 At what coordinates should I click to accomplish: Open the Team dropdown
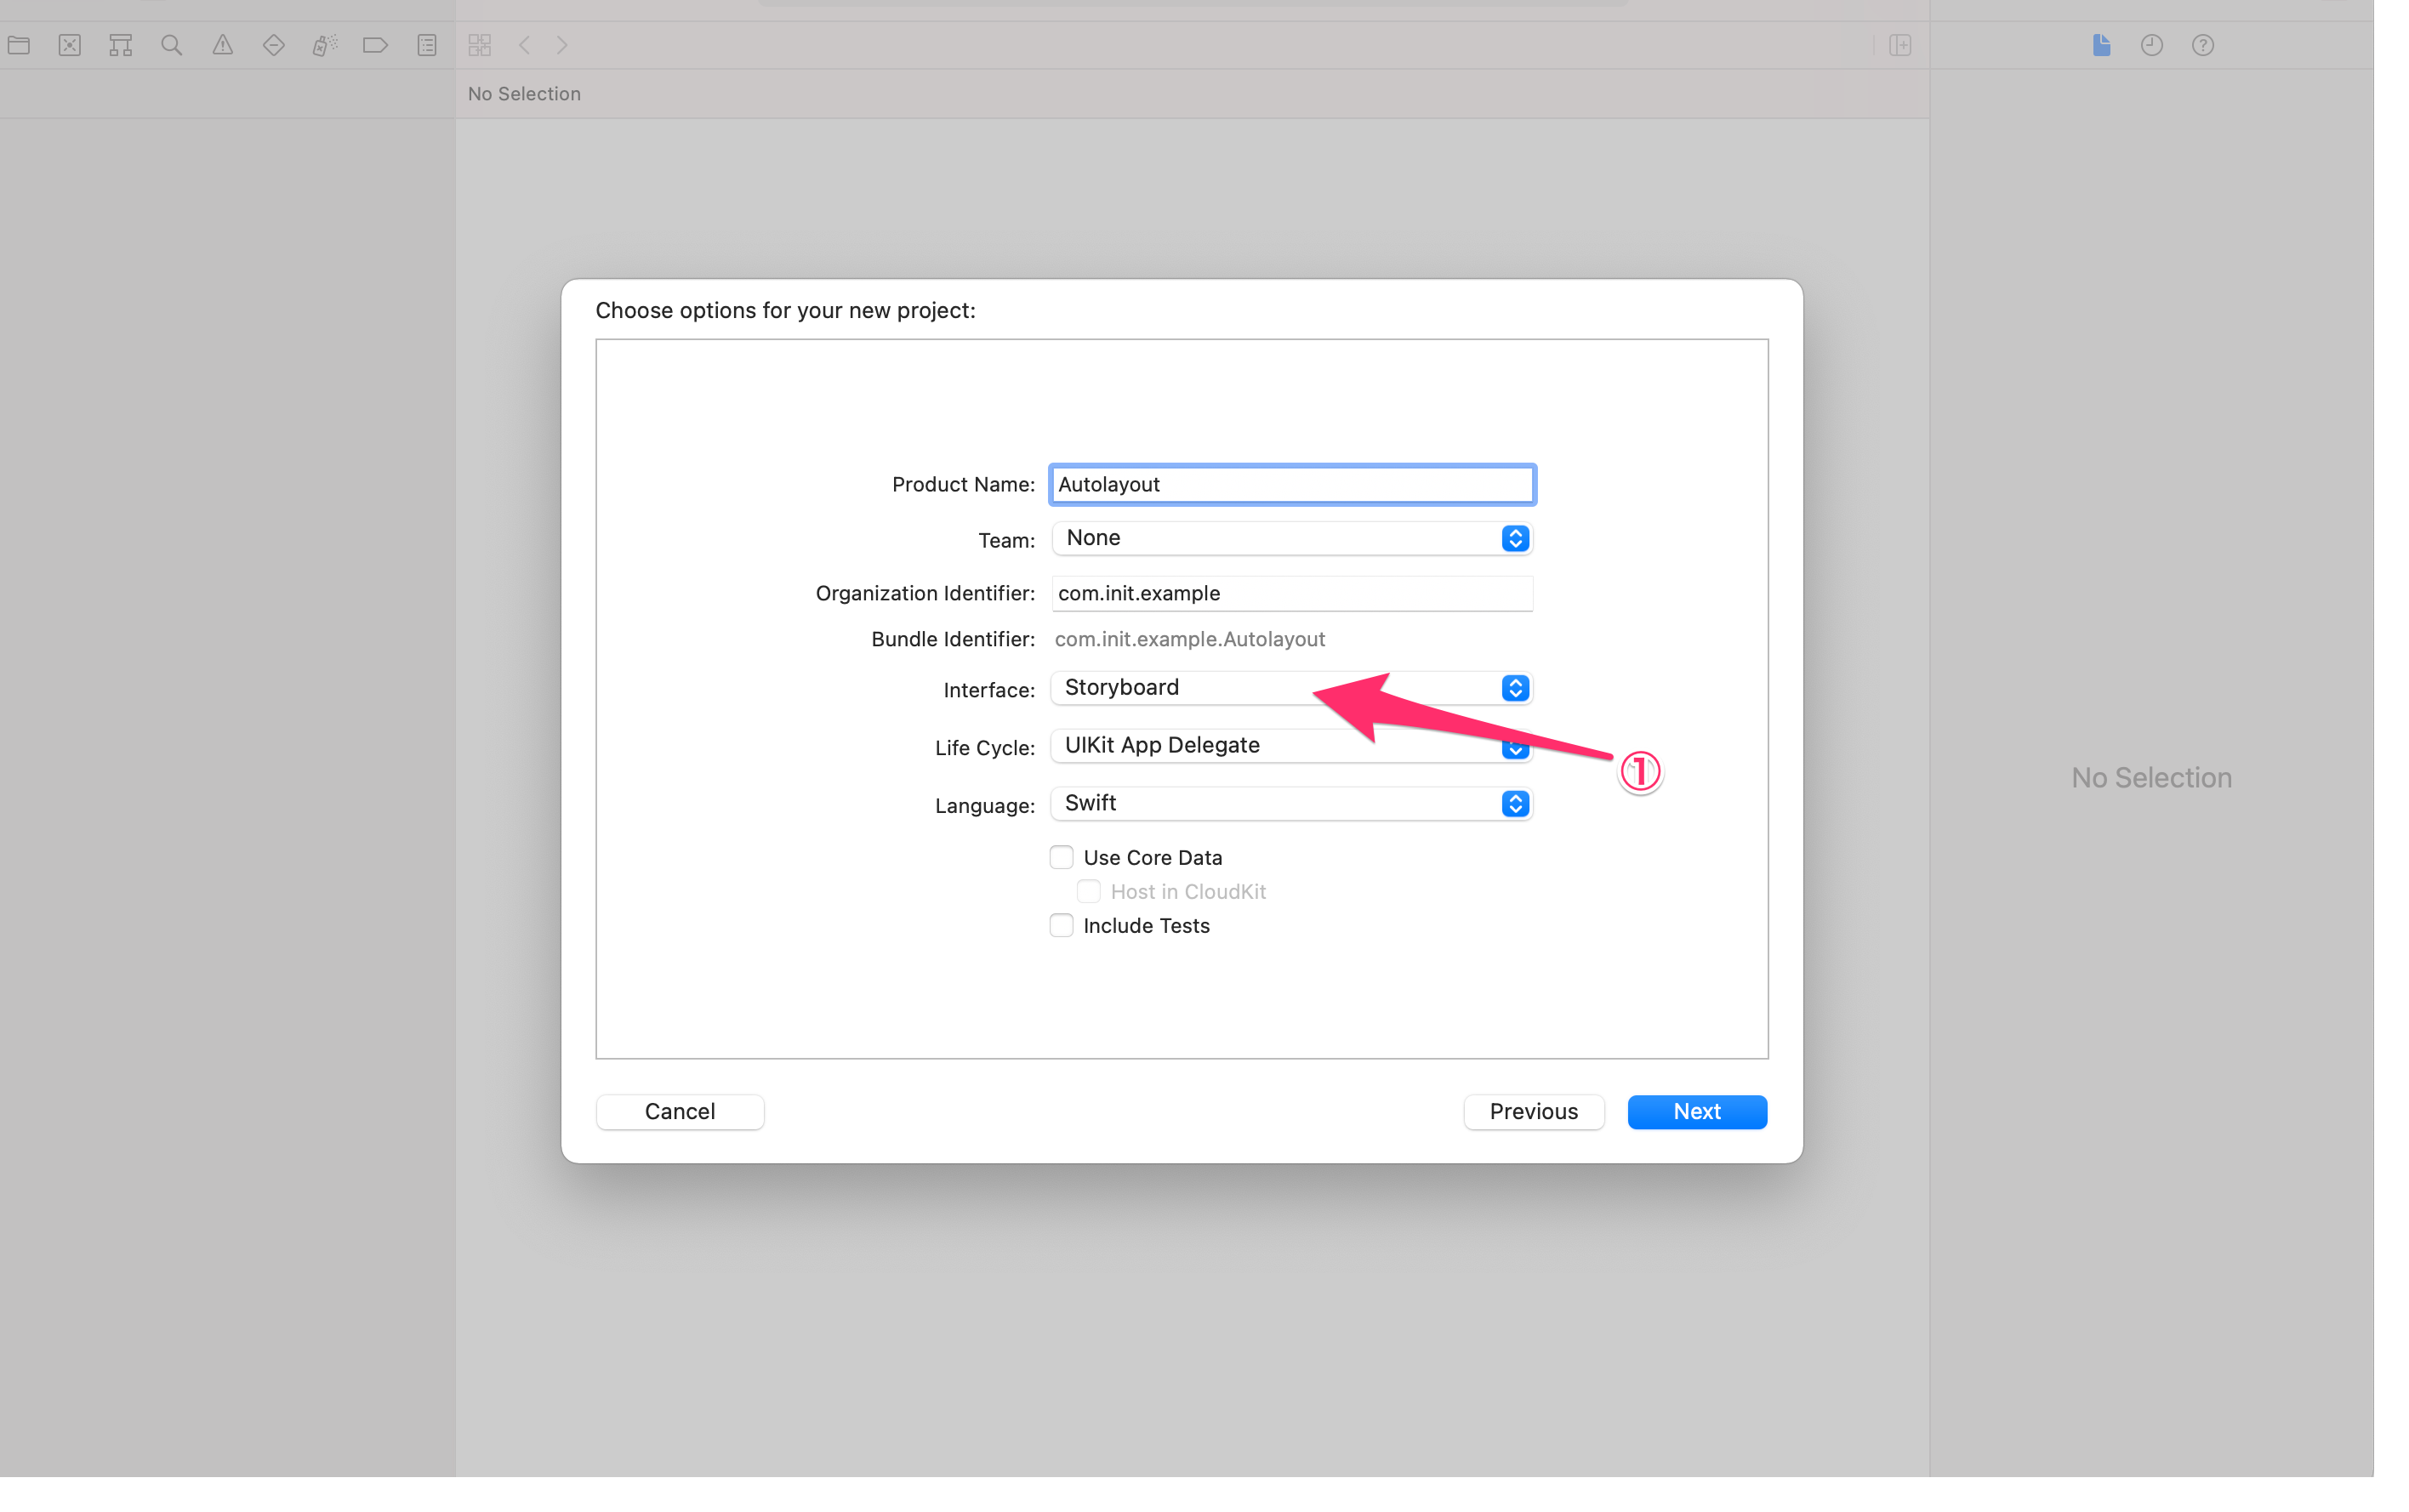pos(1291,538)
